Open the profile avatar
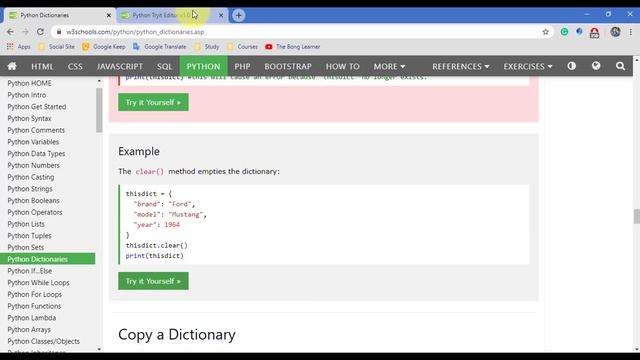Image resolution: width=640 pixels, height=360 pixels. [615, 32]
